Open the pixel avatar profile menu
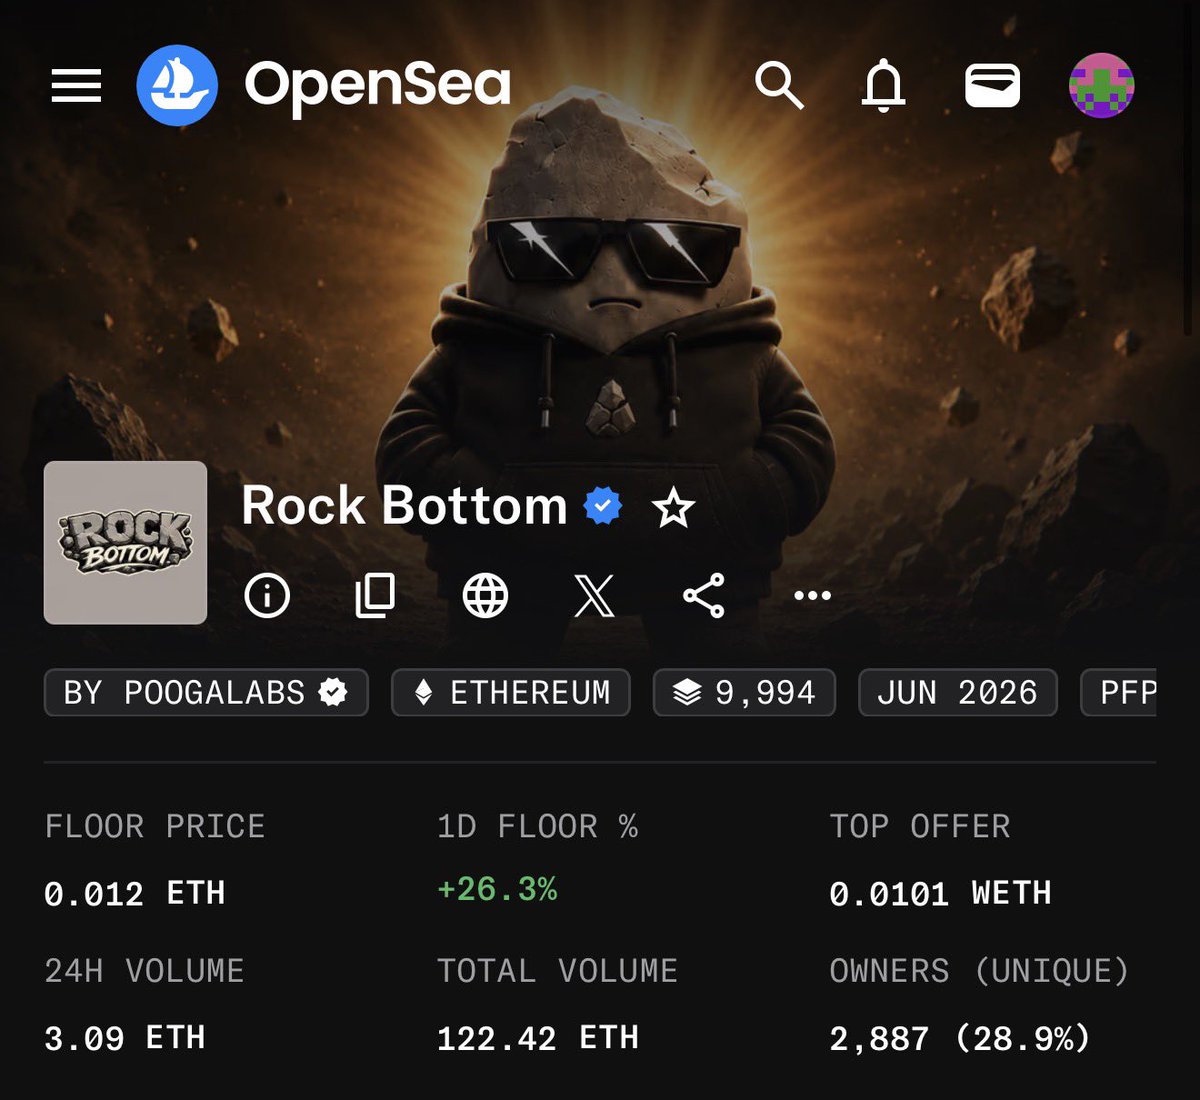Screen dimensions: 1200x1100 [x=1101, y=85]
